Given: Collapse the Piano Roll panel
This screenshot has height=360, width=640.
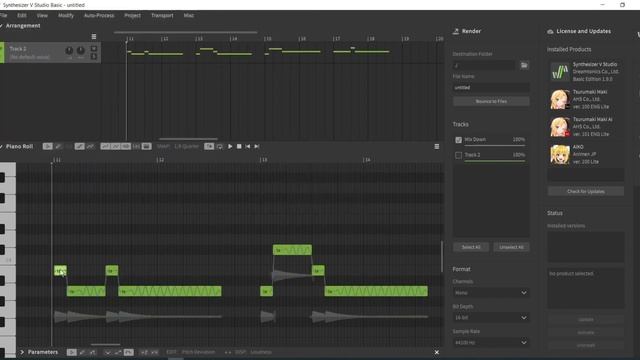Looking at the screenshot, I should pos(2,146).
